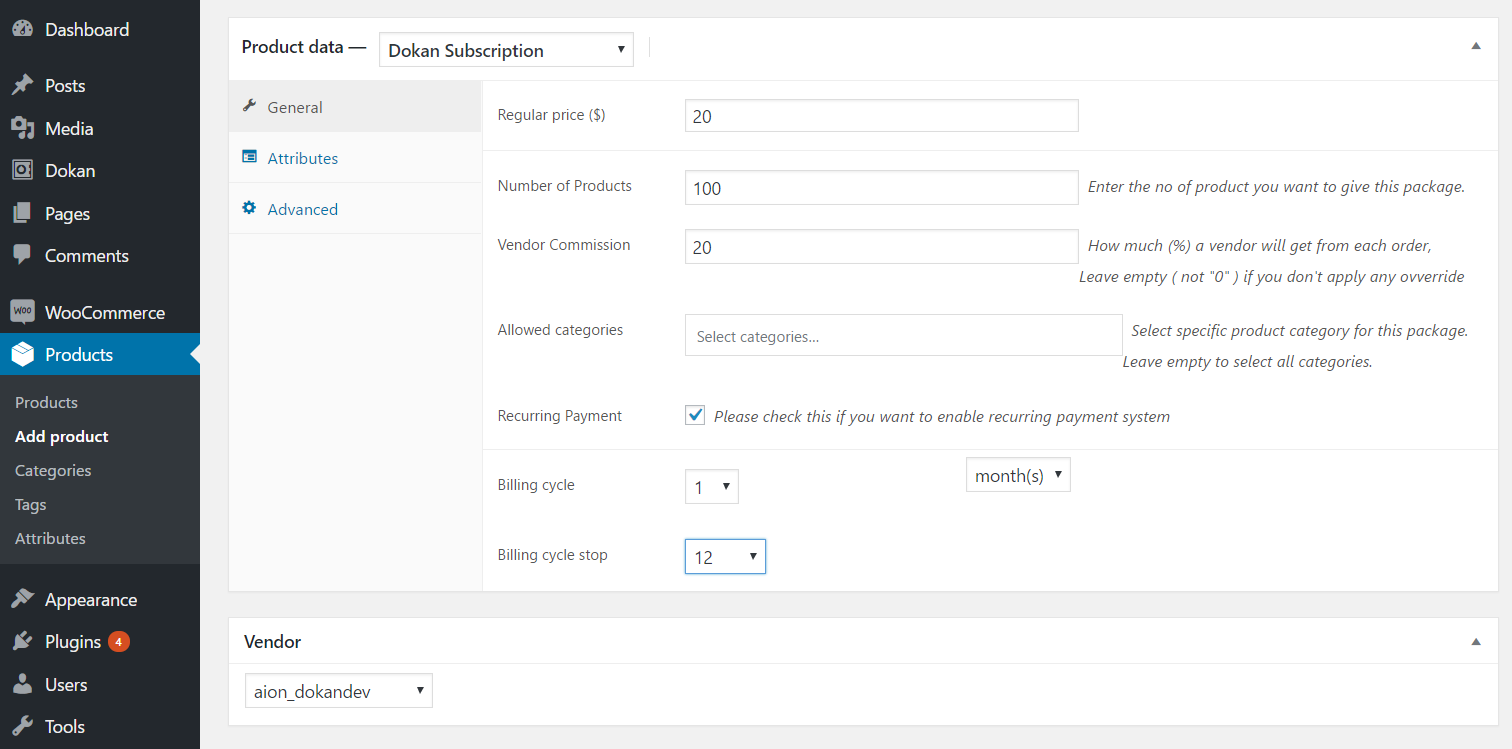Open the Add product submenu link
The height and width of the screenshot is (749, 1512).
point(62,436)
